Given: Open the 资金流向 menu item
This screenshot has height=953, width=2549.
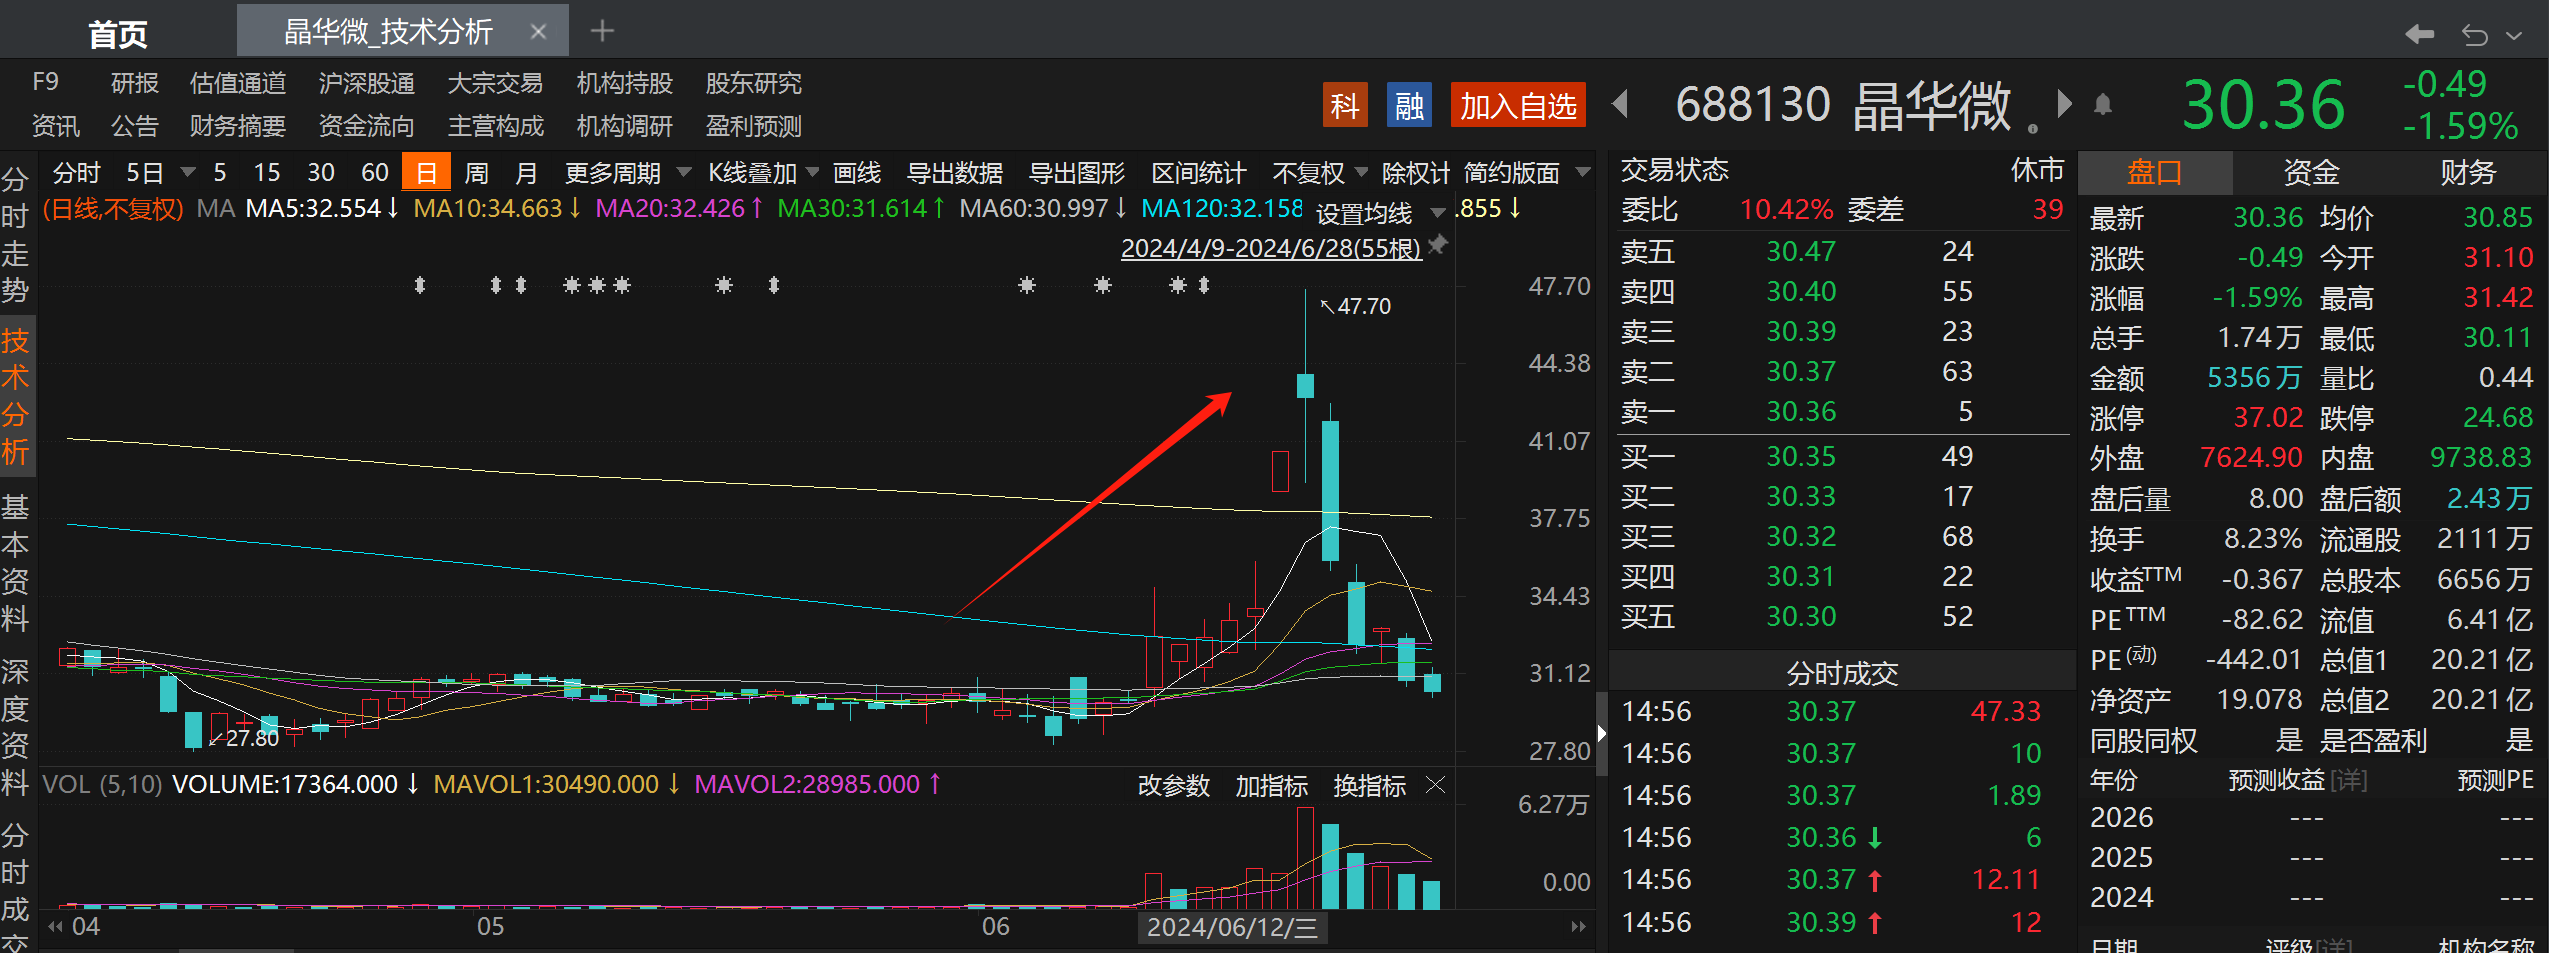Looking at the screenshot, I should [x=366, y=126].
